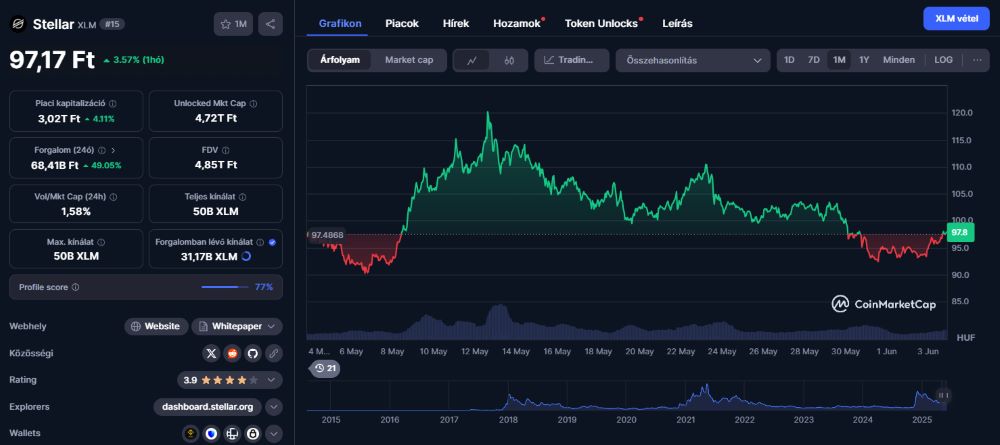Open Stellar's GitHub repository icon
Screen dimensions: 1000x445
(252, 353)
